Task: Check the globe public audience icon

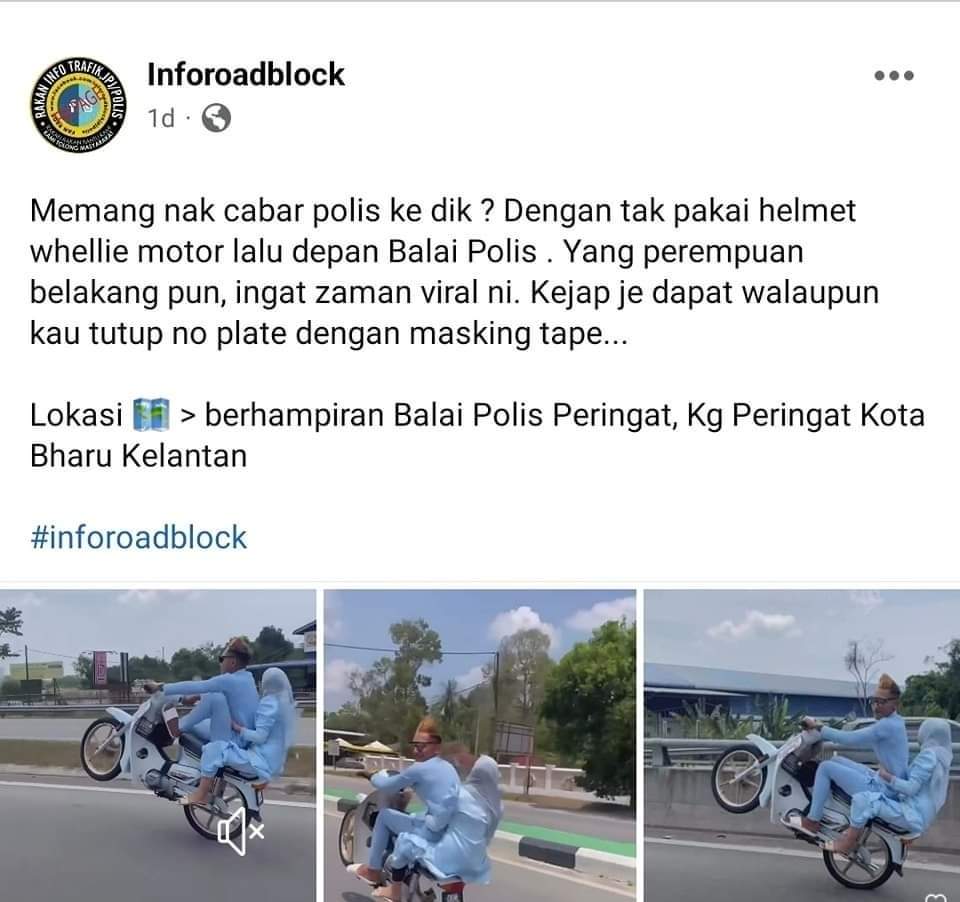Action: 216,118
